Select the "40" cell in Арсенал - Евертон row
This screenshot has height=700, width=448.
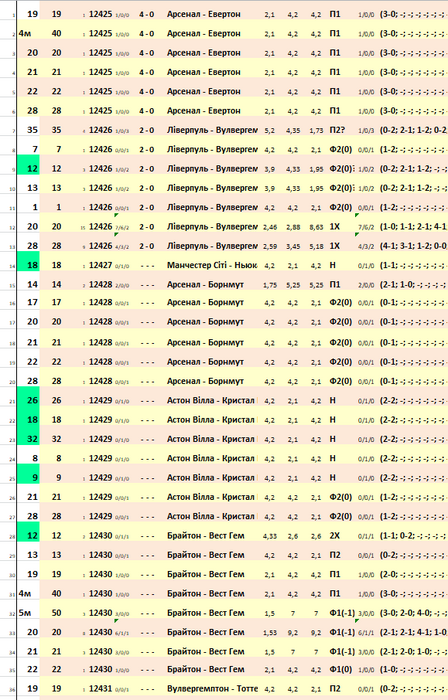(56, 33)
